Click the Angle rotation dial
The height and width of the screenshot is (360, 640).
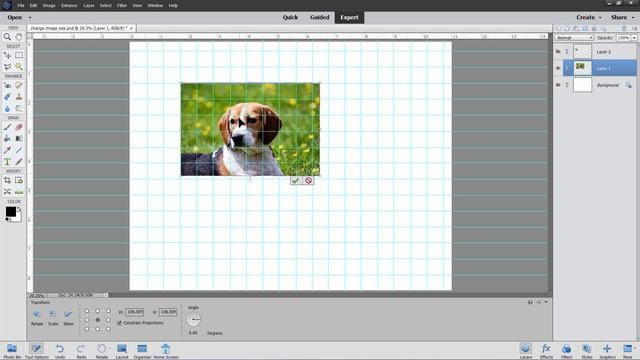tap(193, 320)
